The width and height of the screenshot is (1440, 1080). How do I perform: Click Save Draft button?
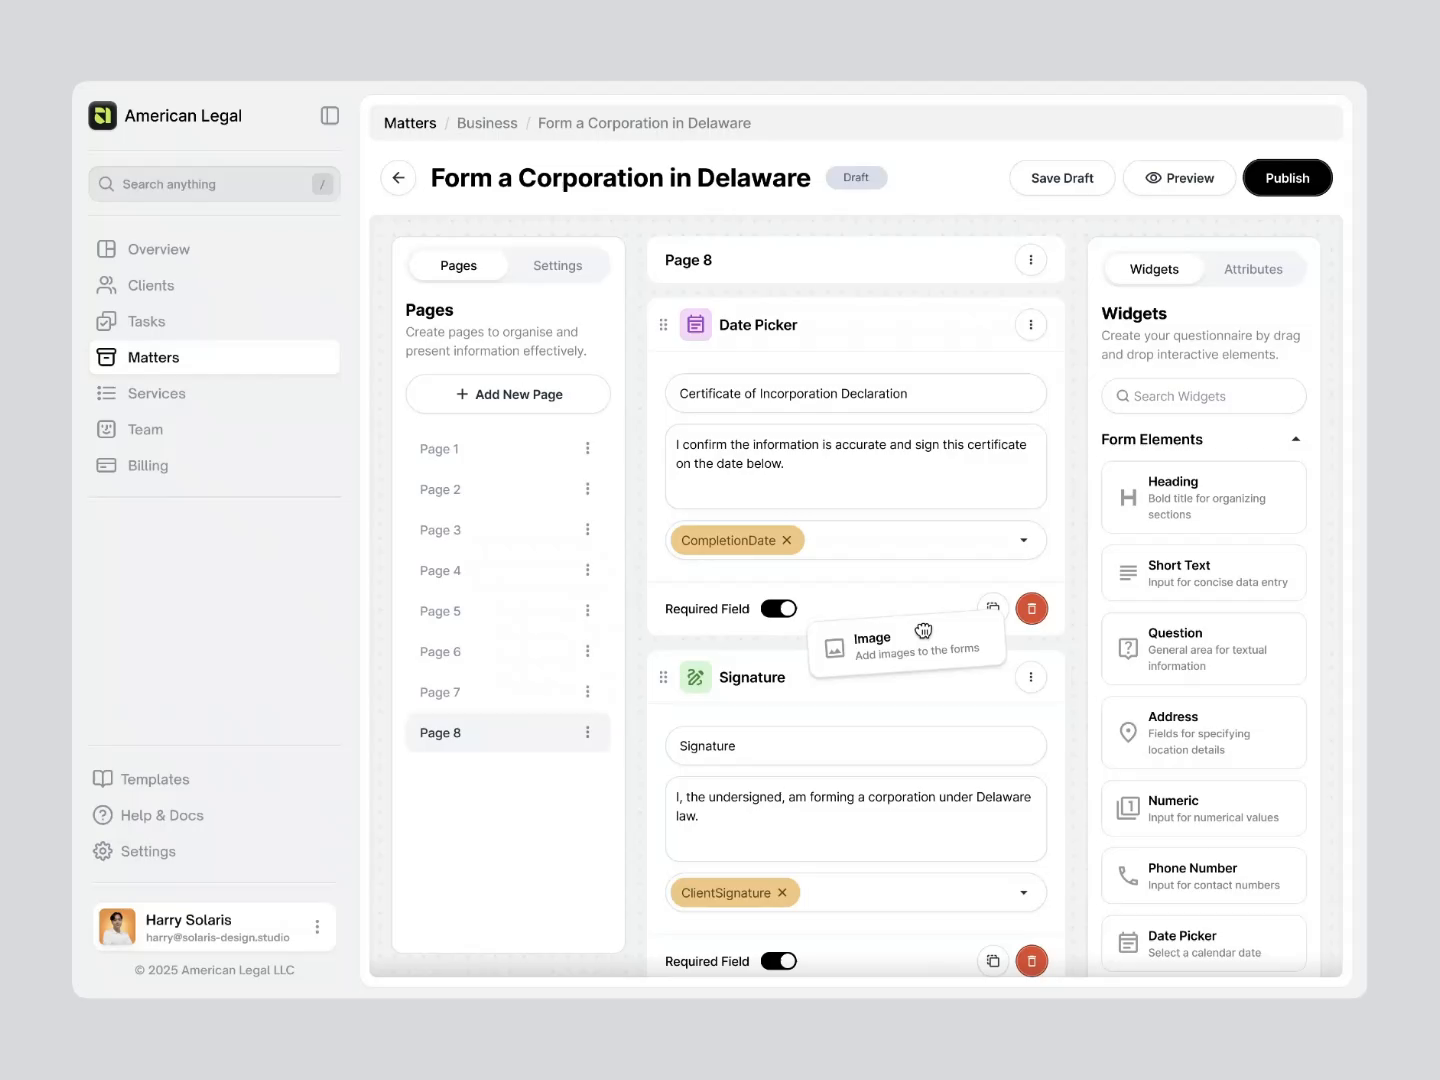1062,178
